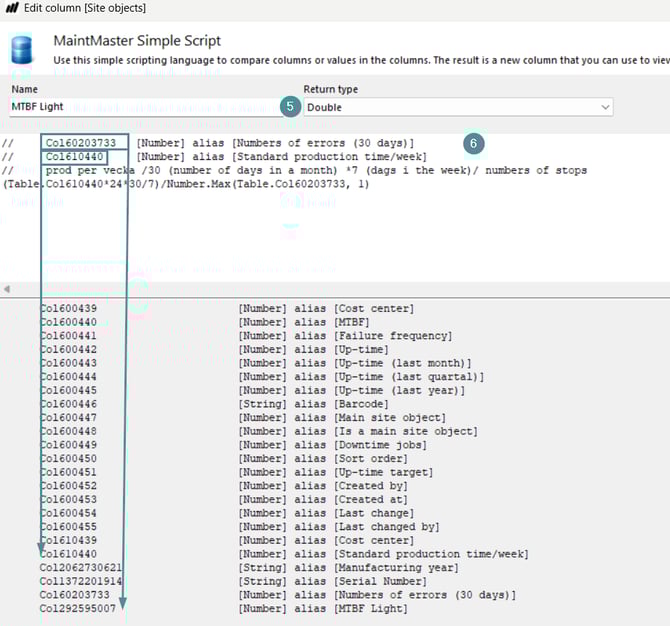Click the Return type label
The width and height of the screenshot is (670, 626).
tap(331, 89)
